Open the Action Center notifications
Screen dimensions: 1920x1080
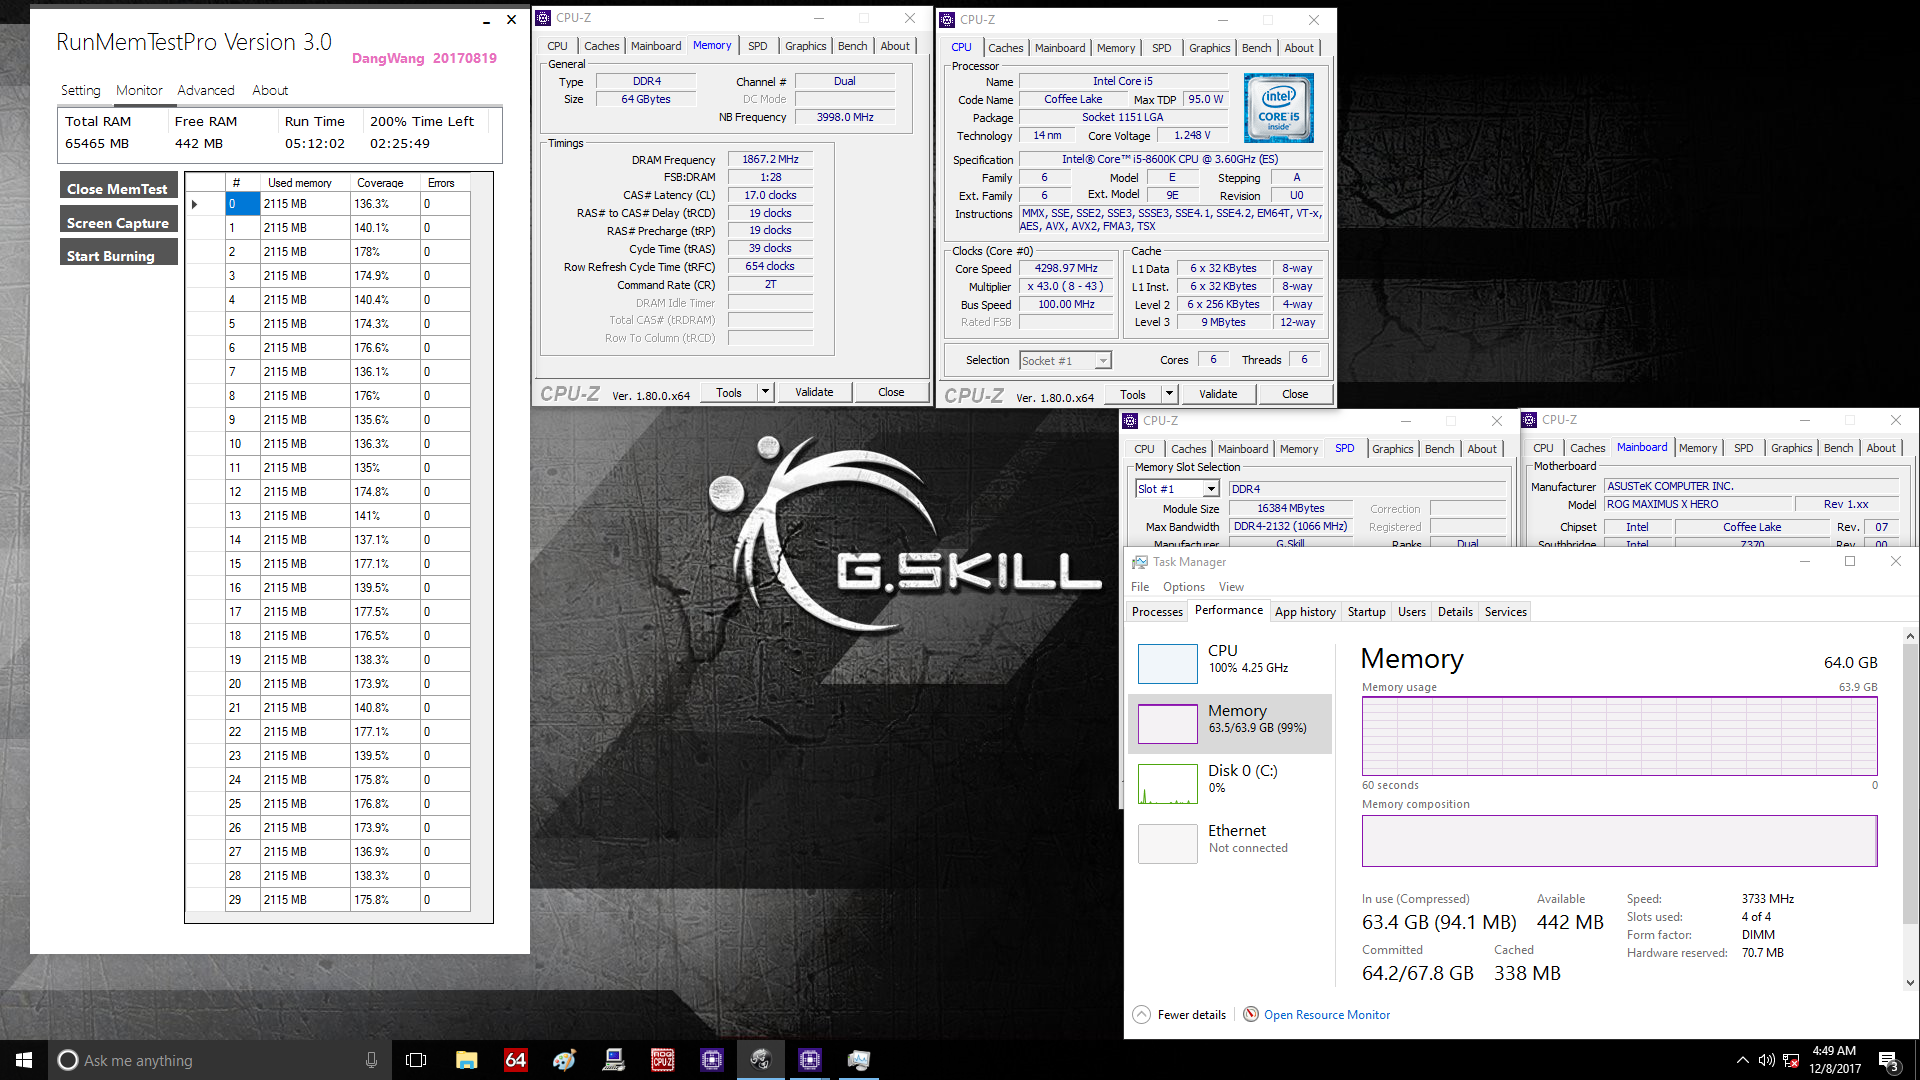tap(1889, 1060)
